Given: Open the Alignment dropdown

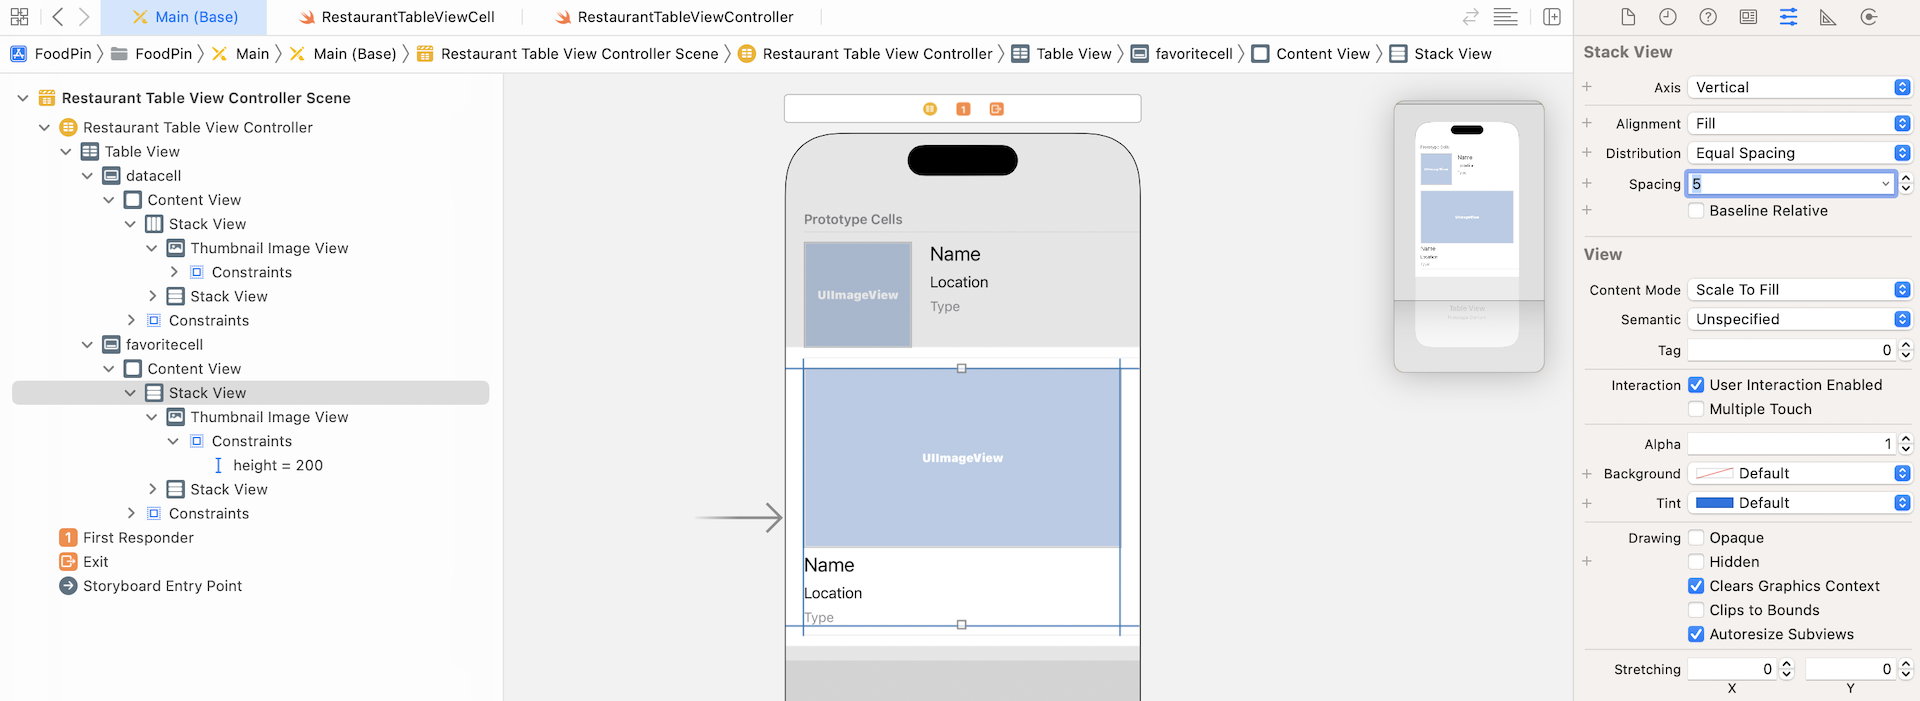Looking at the screenshot, I should (1799, 124).
